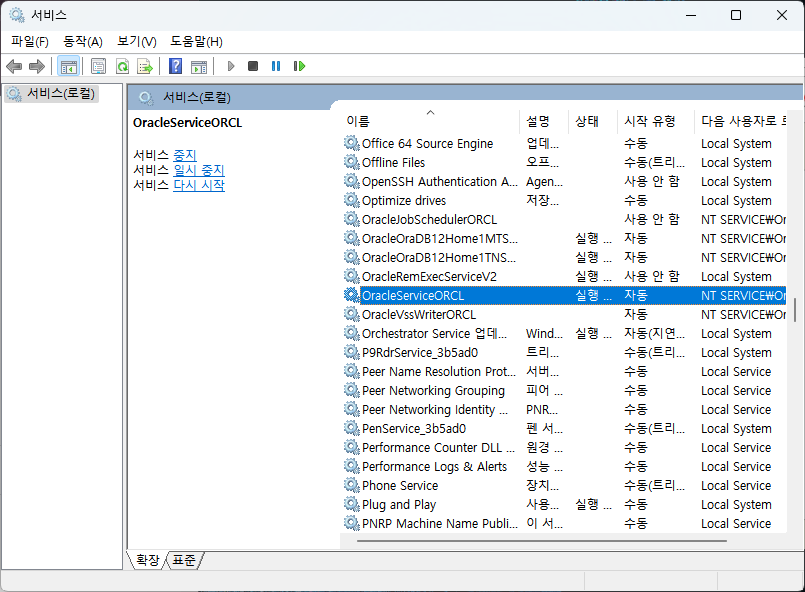The height and width of the screenshot is (592, 805).
Task: Select the Office 64 Source Engine gear icon
Action: (x=352, y=143)
